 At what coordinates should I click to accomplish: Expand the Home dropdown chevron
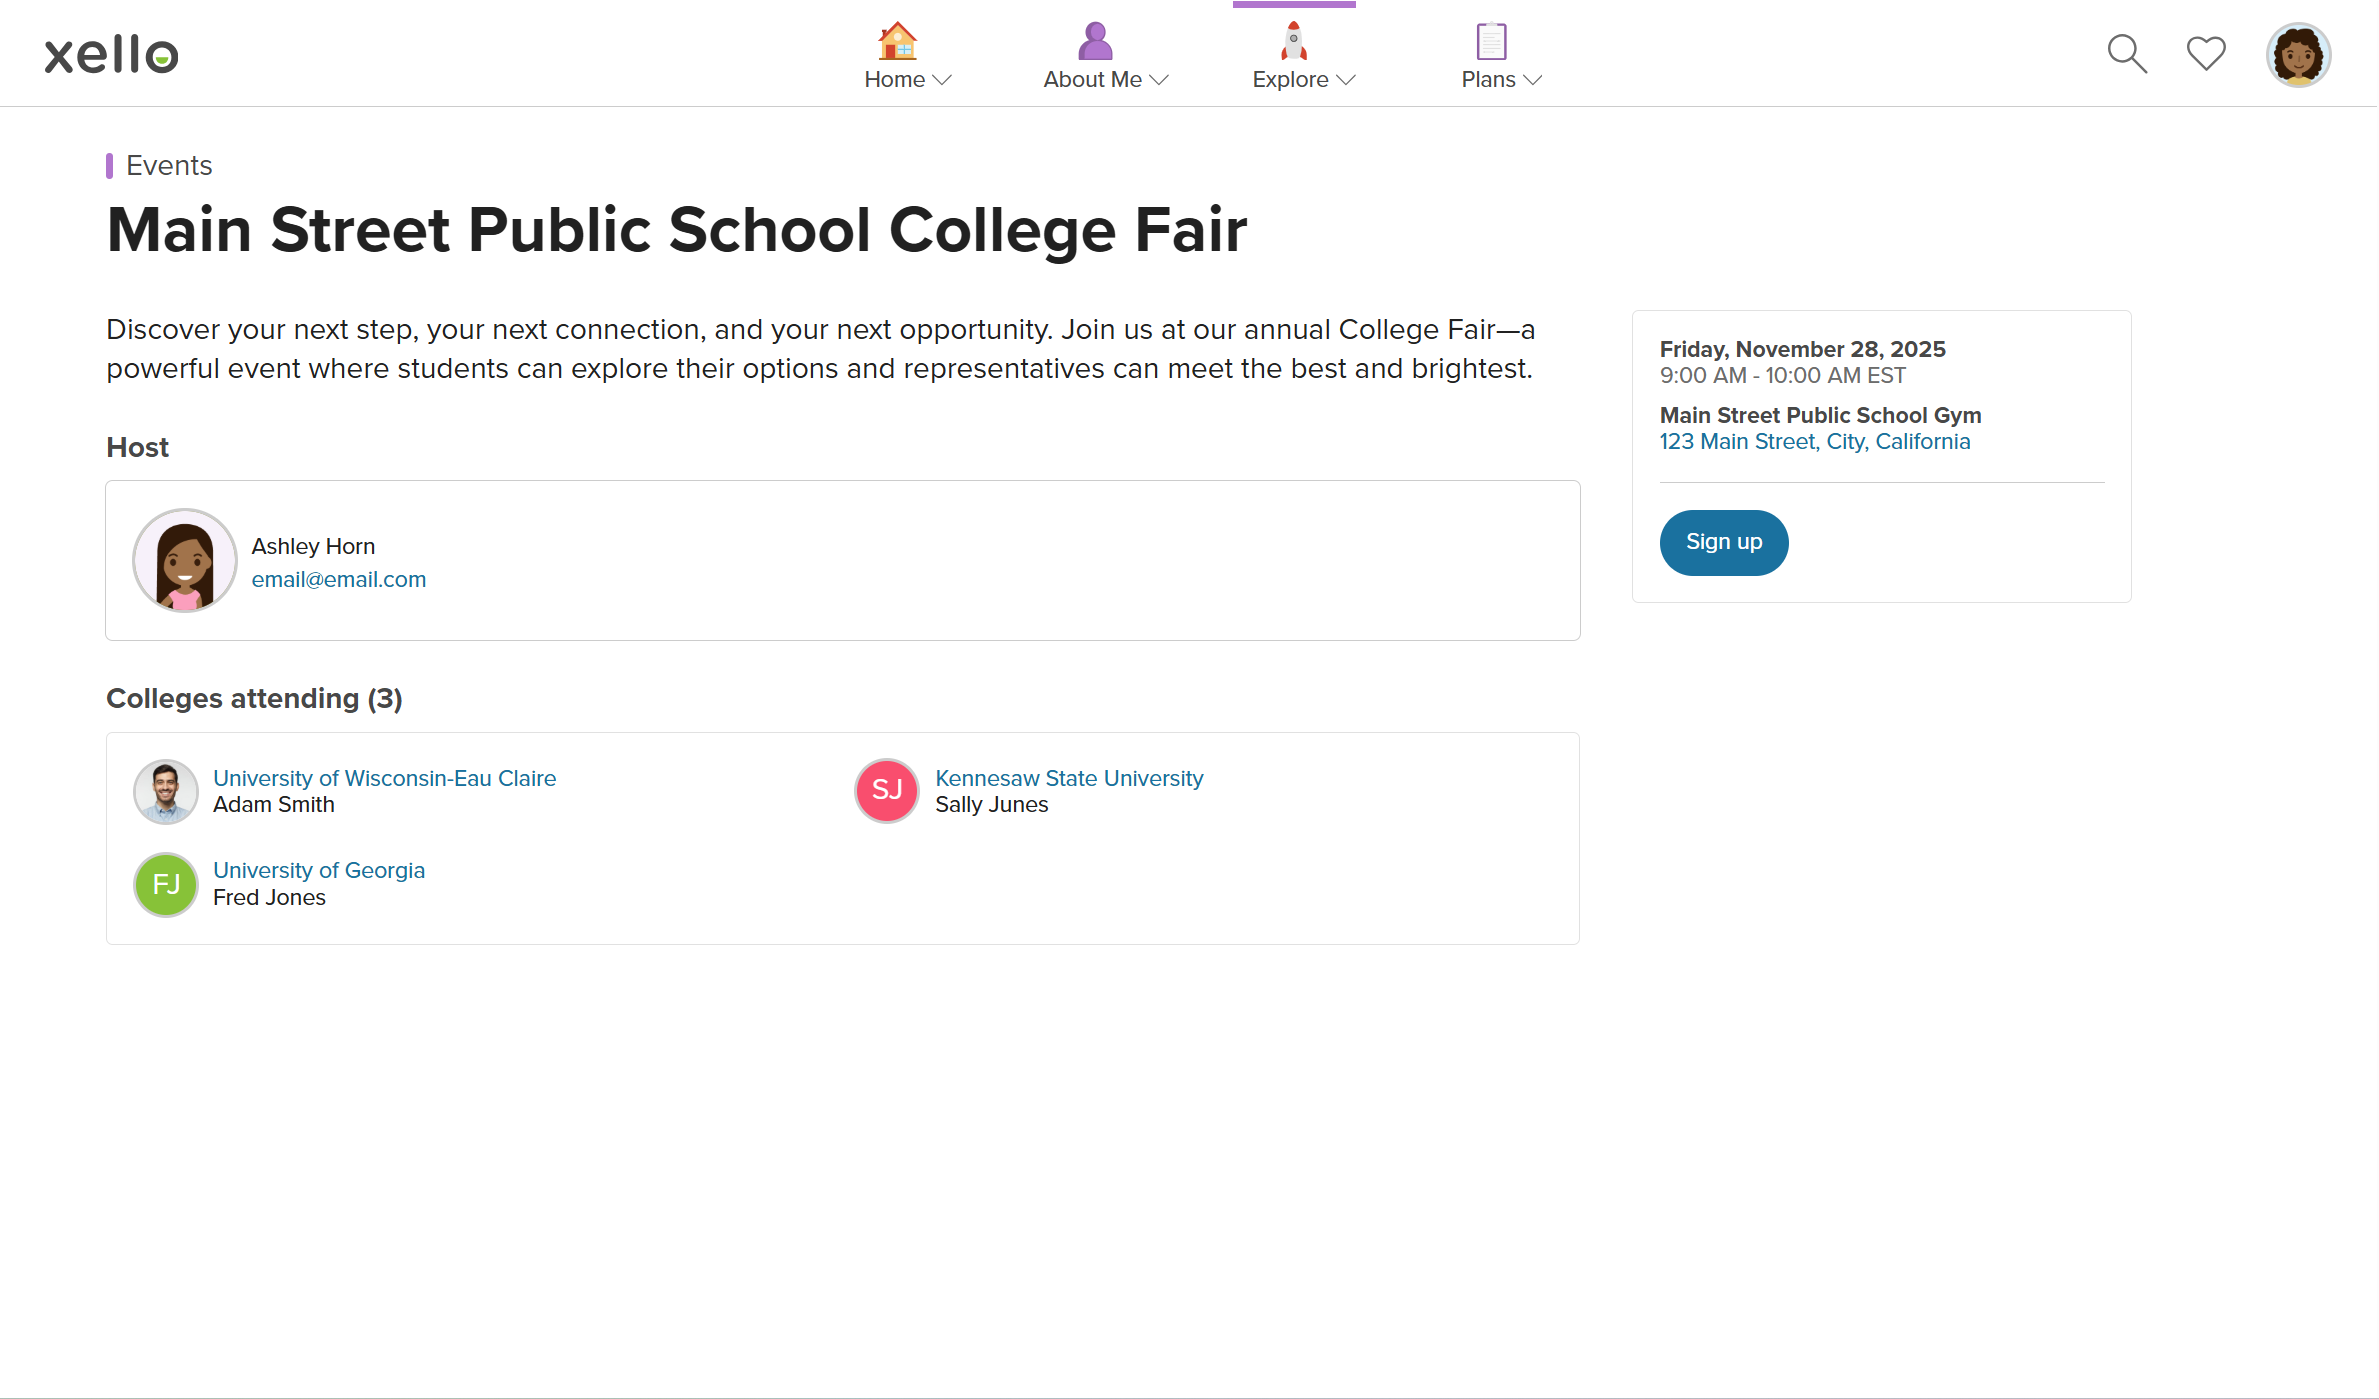click(943, 80)
